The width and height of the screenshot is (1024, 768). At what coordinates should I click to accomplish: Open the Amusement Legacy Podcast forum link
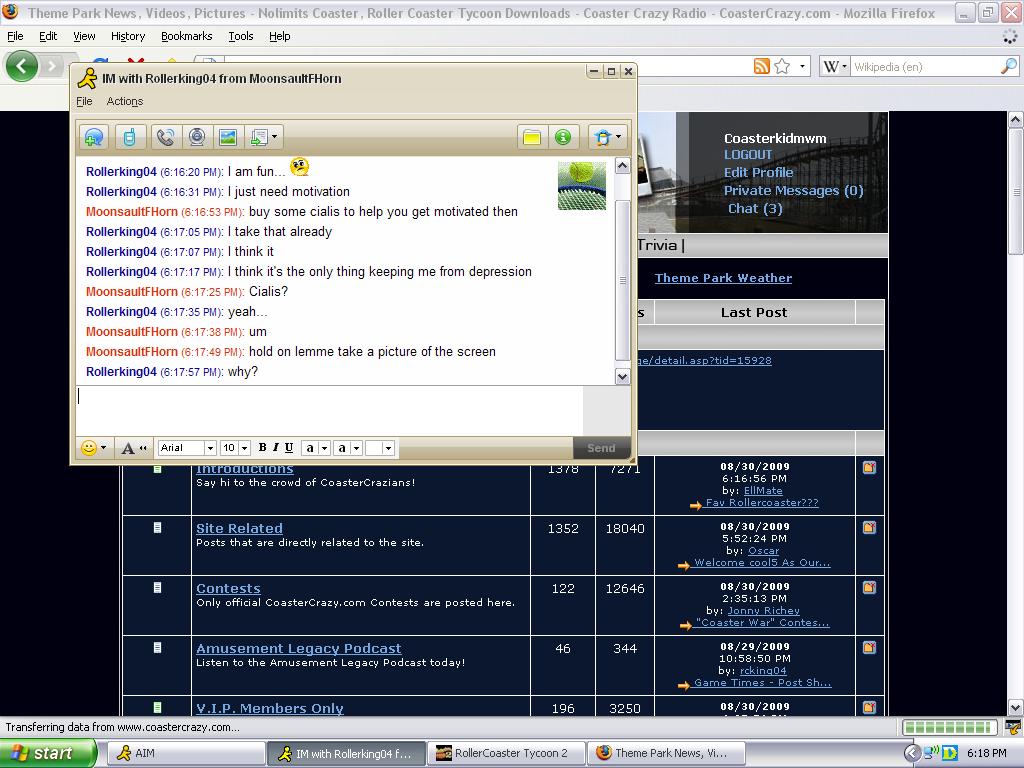point(298,648)
